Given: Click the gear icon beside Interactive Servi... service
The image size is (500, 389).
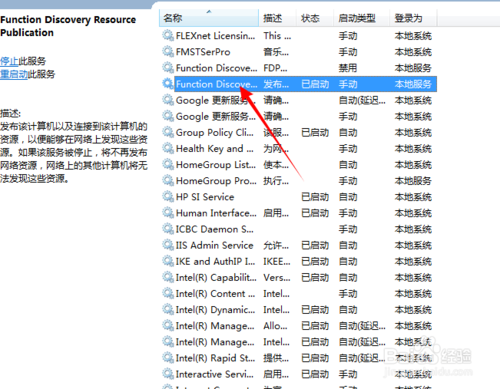Looking at the screenshot, I should [168, 374].
